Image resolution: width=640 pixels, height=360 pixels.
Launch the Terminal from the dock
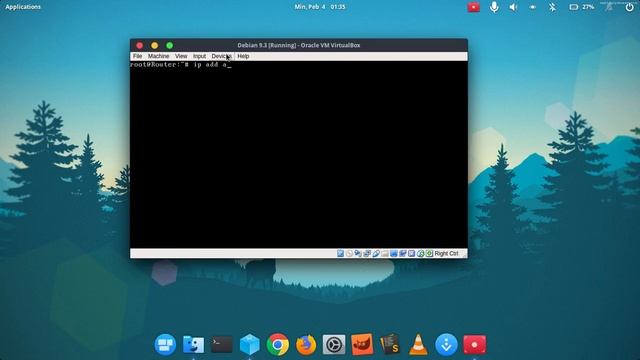(x=222, y=344)
